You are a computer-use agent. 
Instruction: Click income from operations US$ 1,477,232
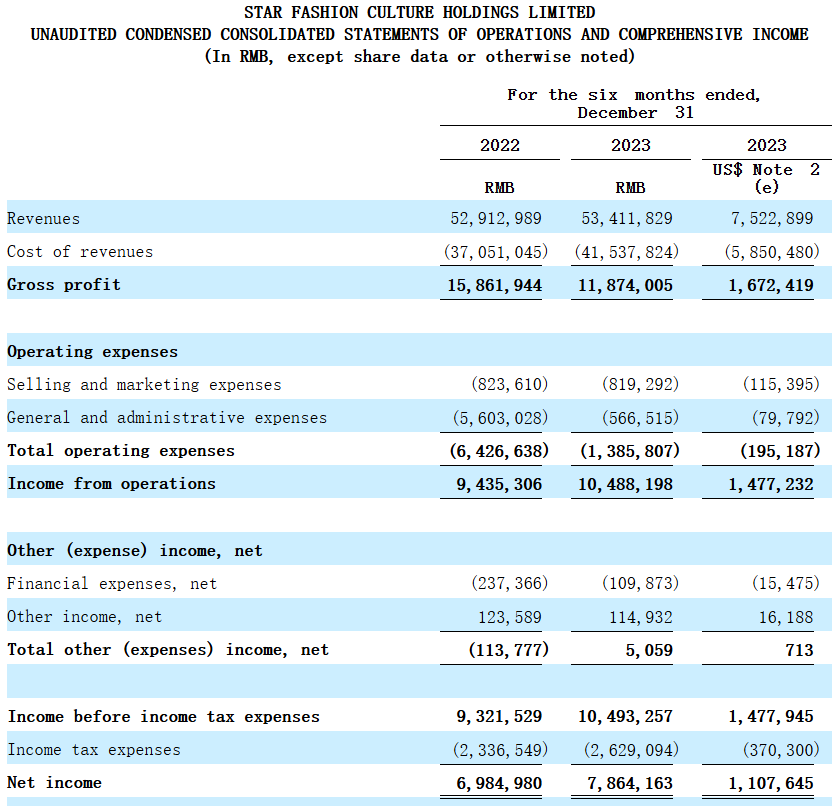click(x=771, y=484)
